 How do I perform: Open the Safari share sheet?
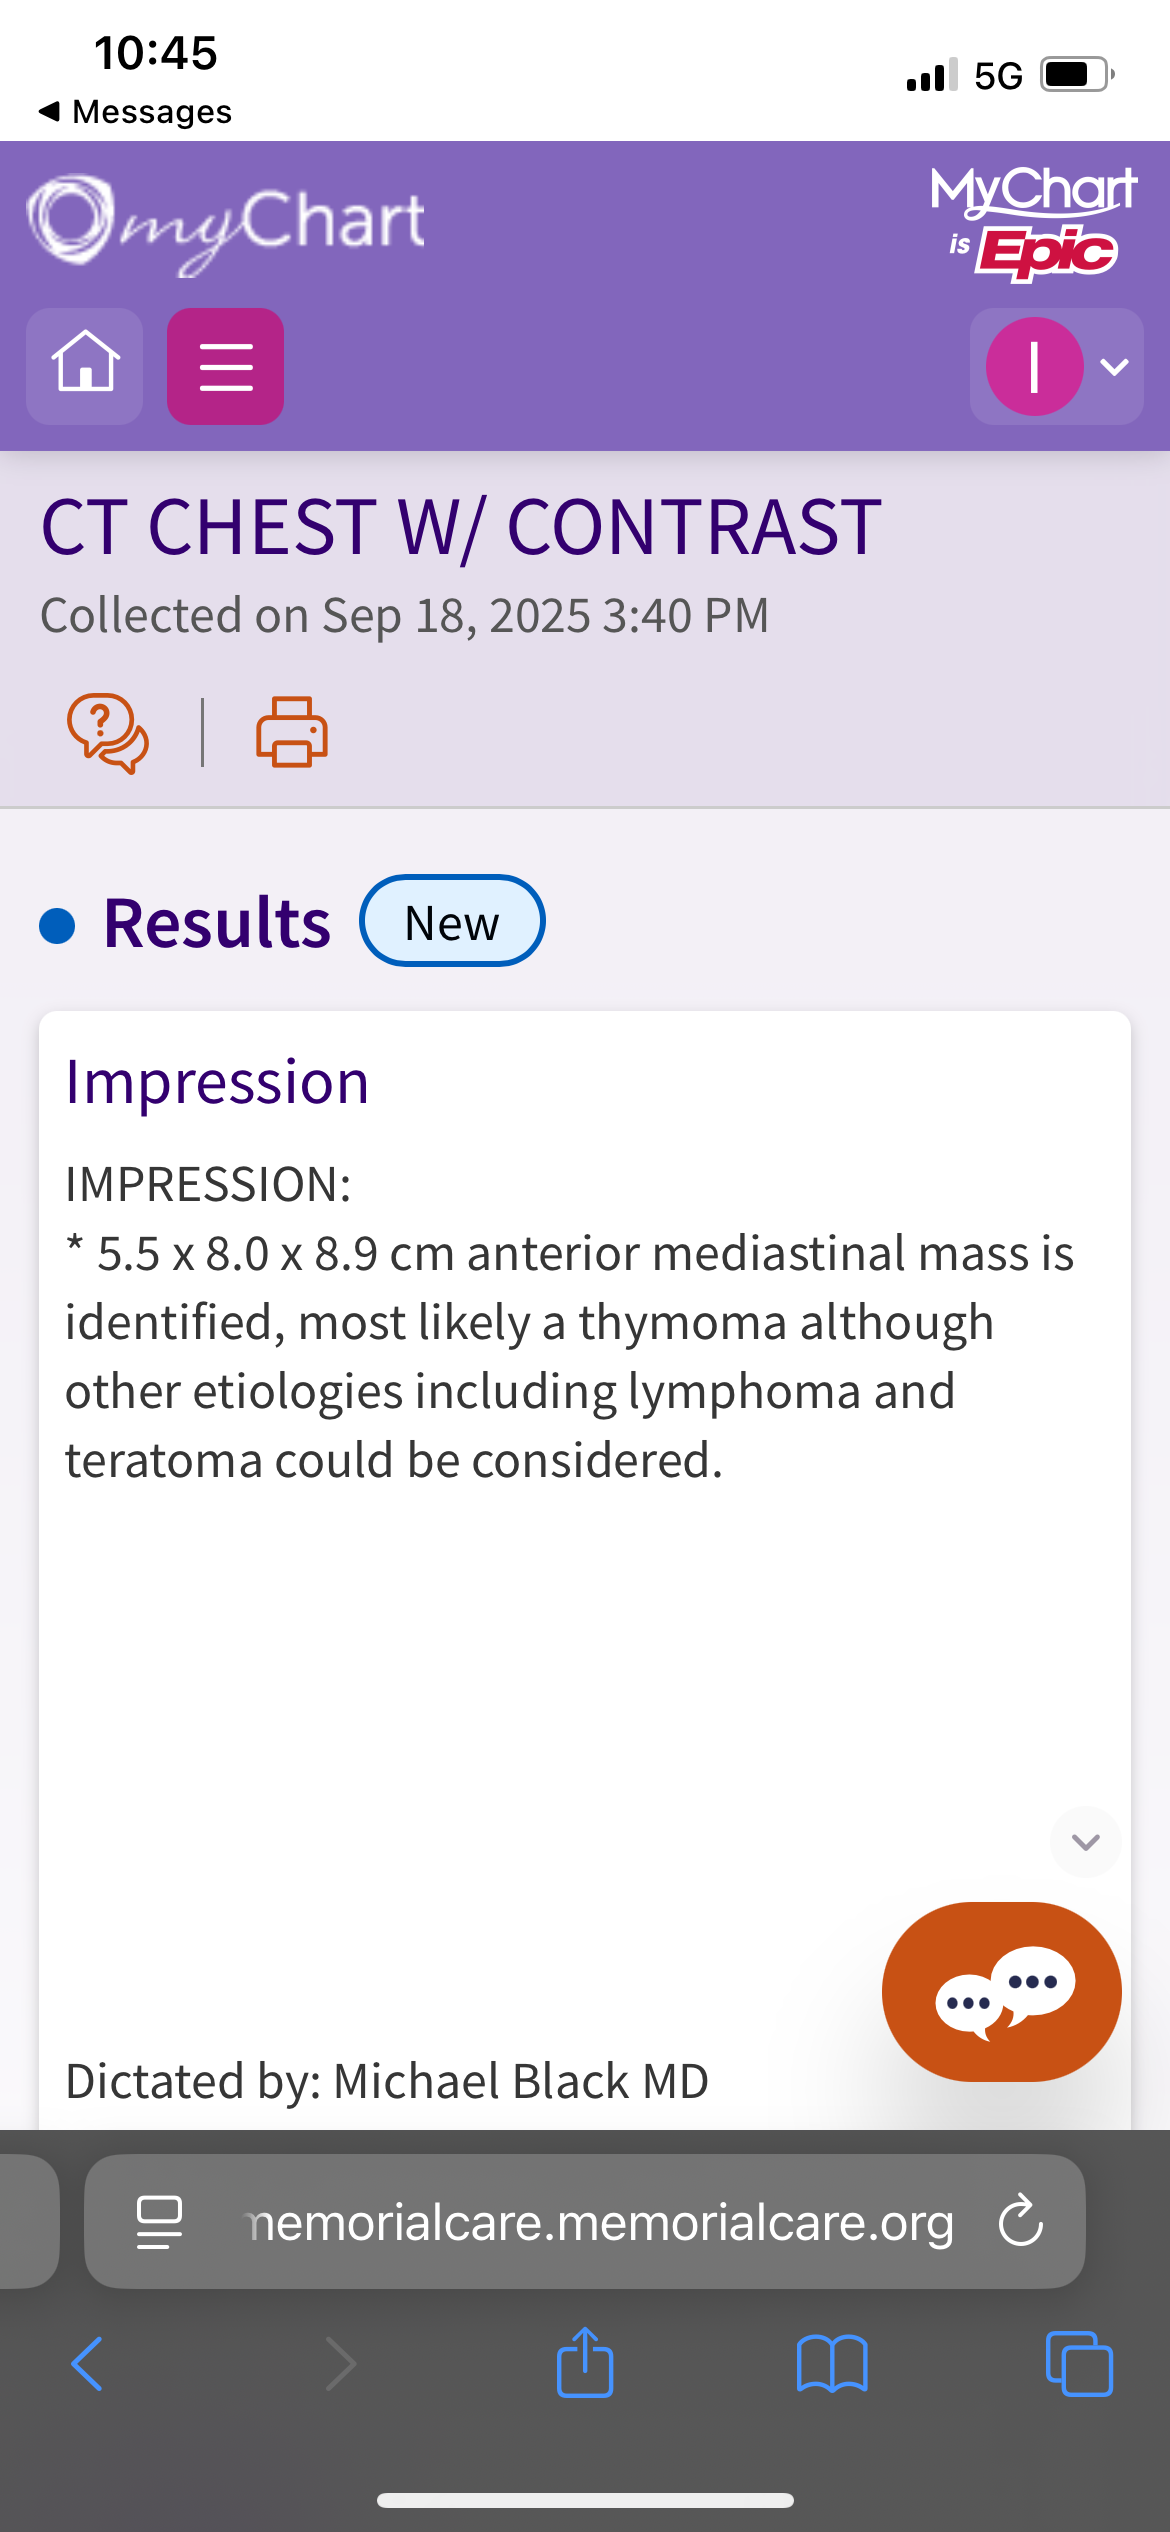click(x=585, y=2364)
